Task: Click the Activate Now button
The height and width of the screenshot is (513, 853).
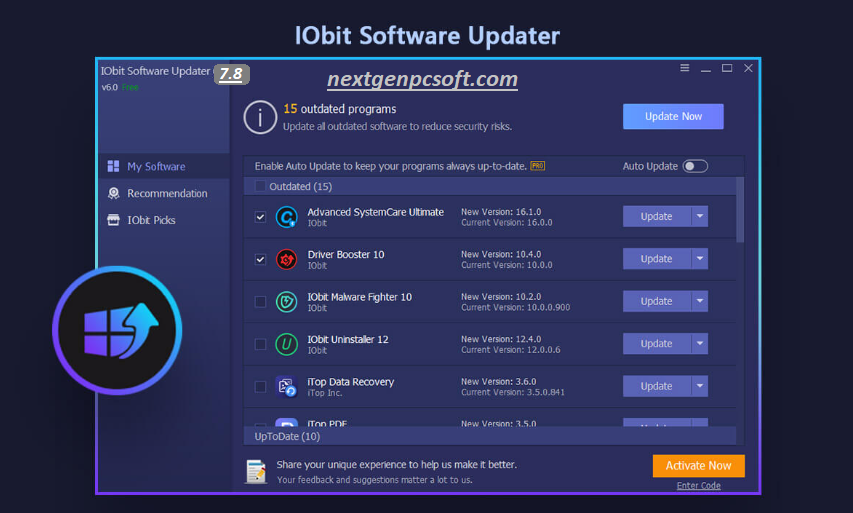Action: coord(699,466)
